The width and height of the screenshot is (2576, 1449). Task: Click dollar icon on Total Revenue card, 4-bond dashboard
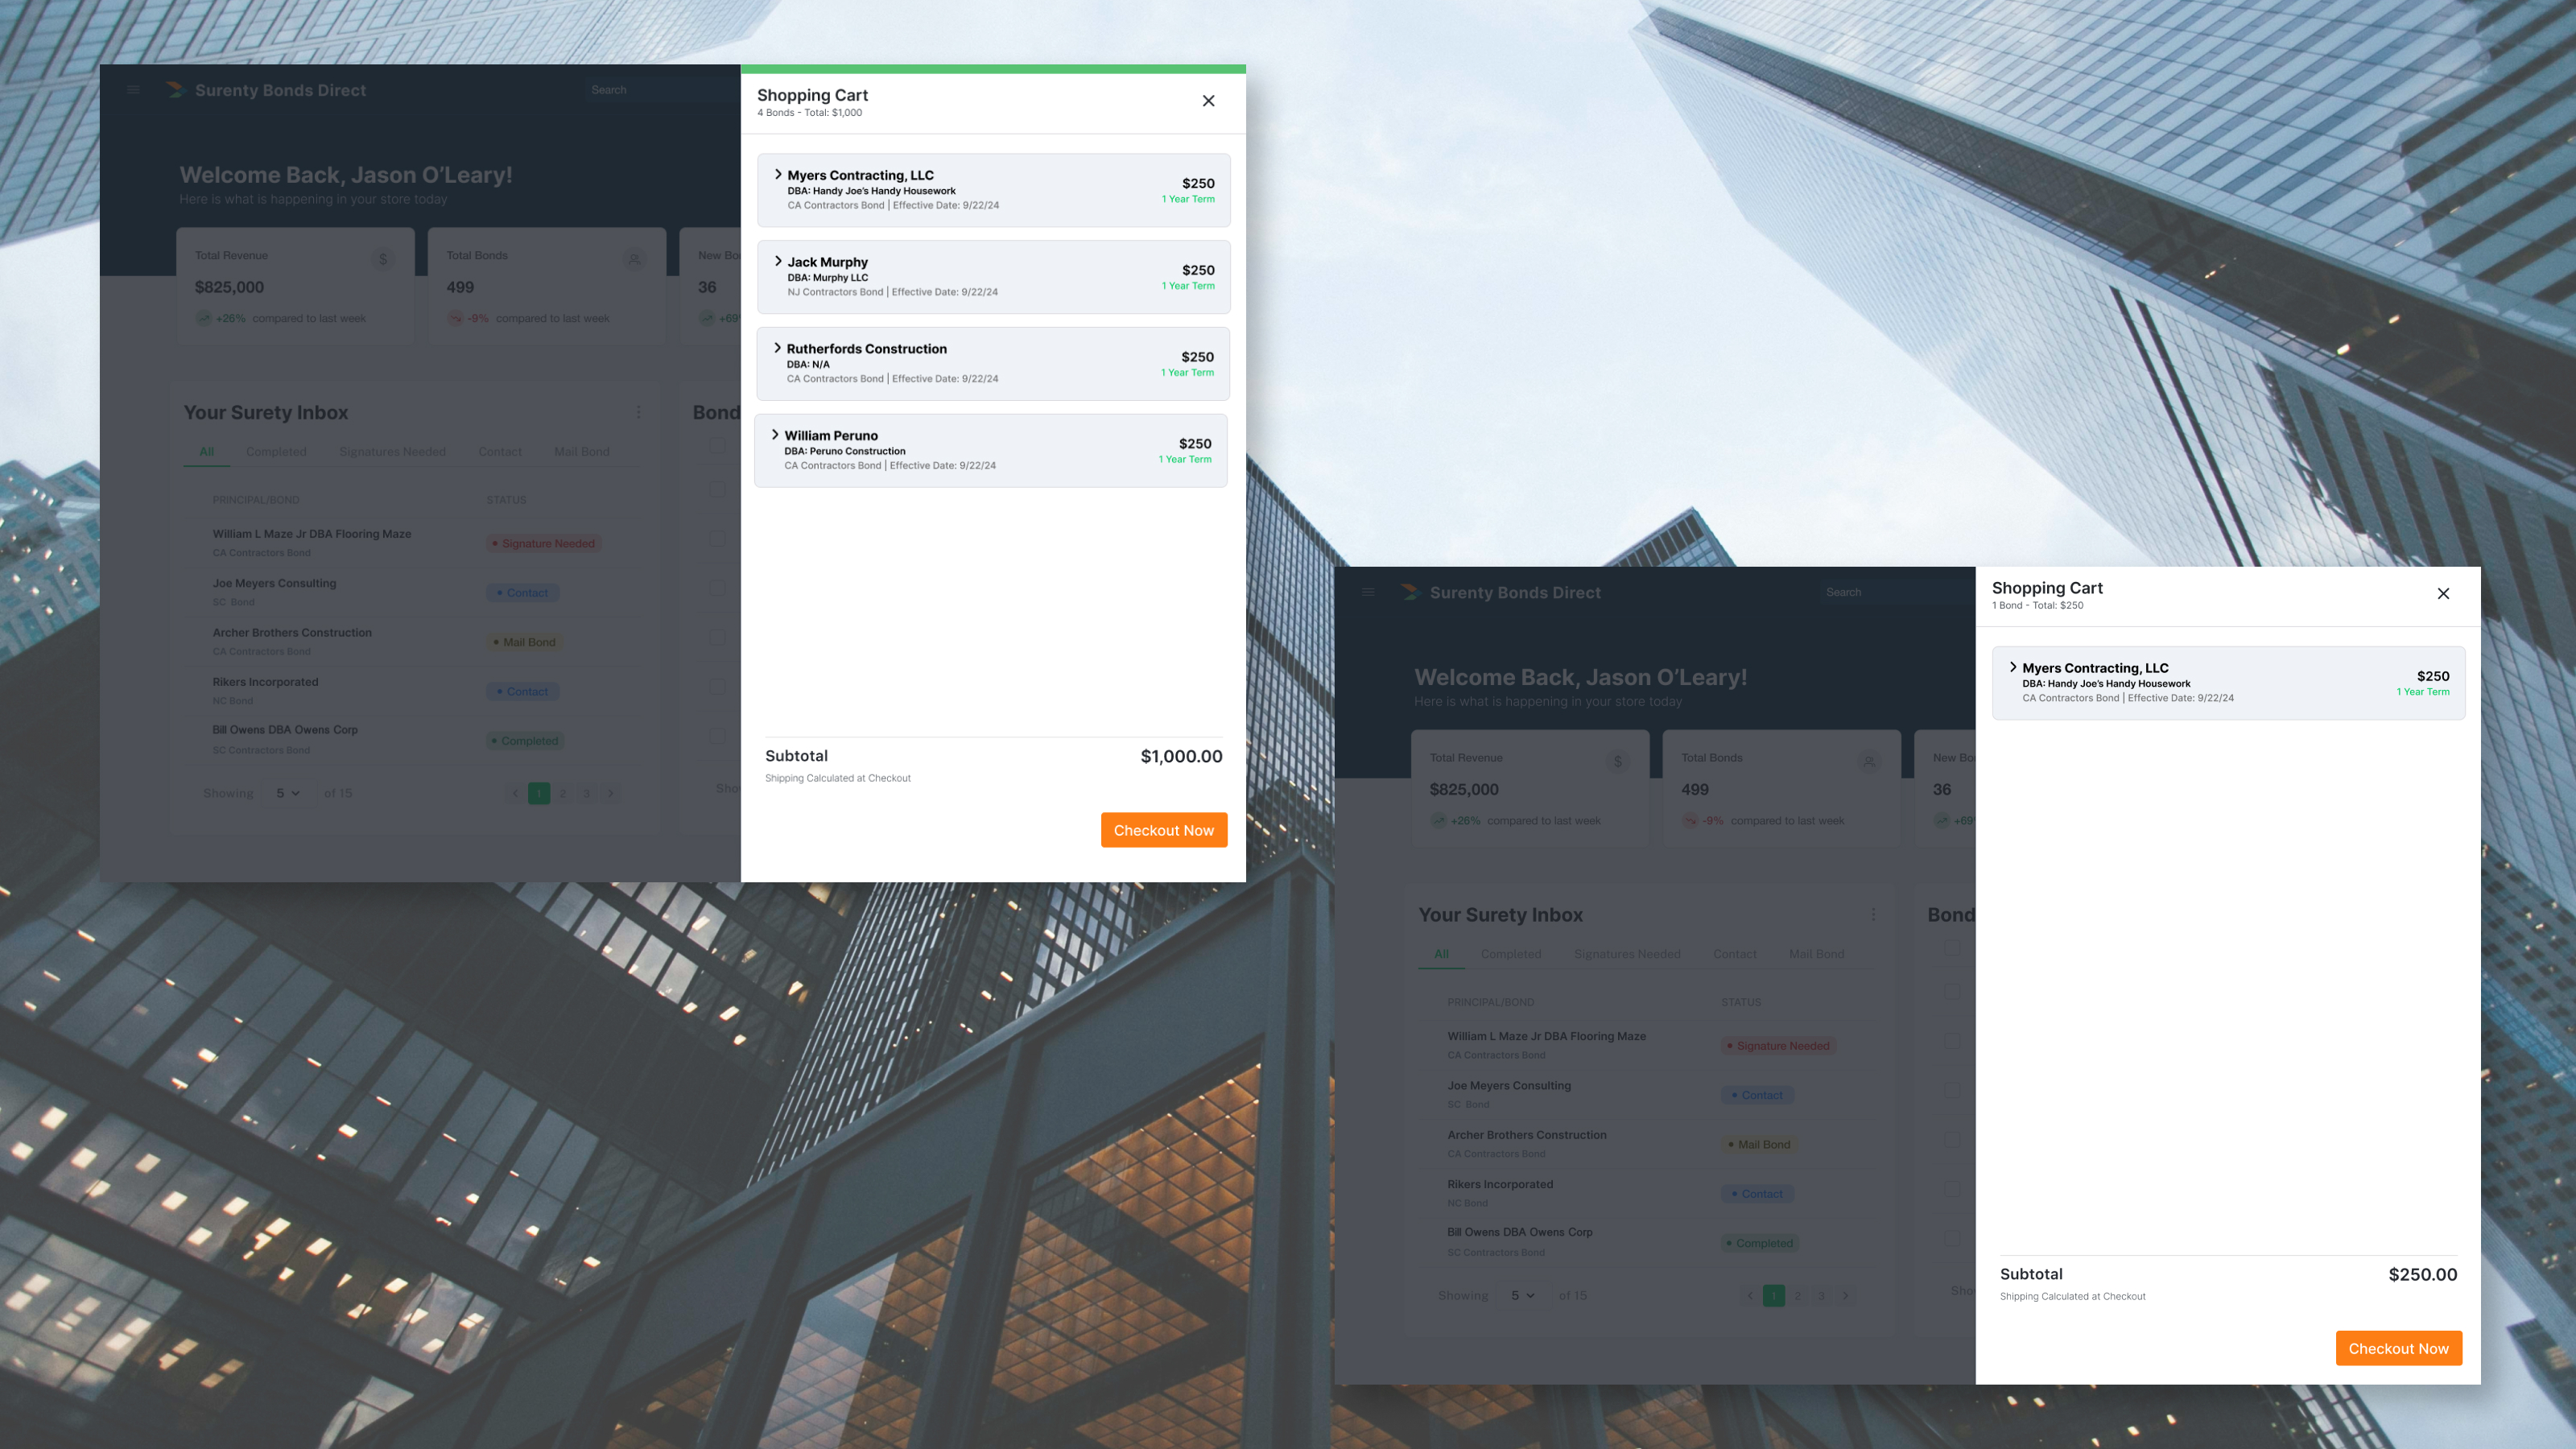383,260
